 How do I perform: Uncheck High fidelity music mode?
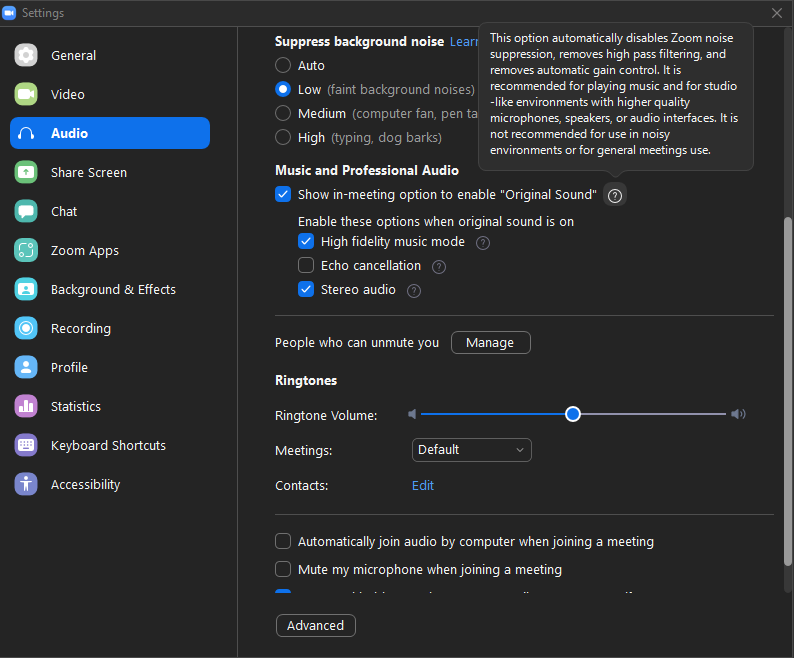tap(307, 242)
